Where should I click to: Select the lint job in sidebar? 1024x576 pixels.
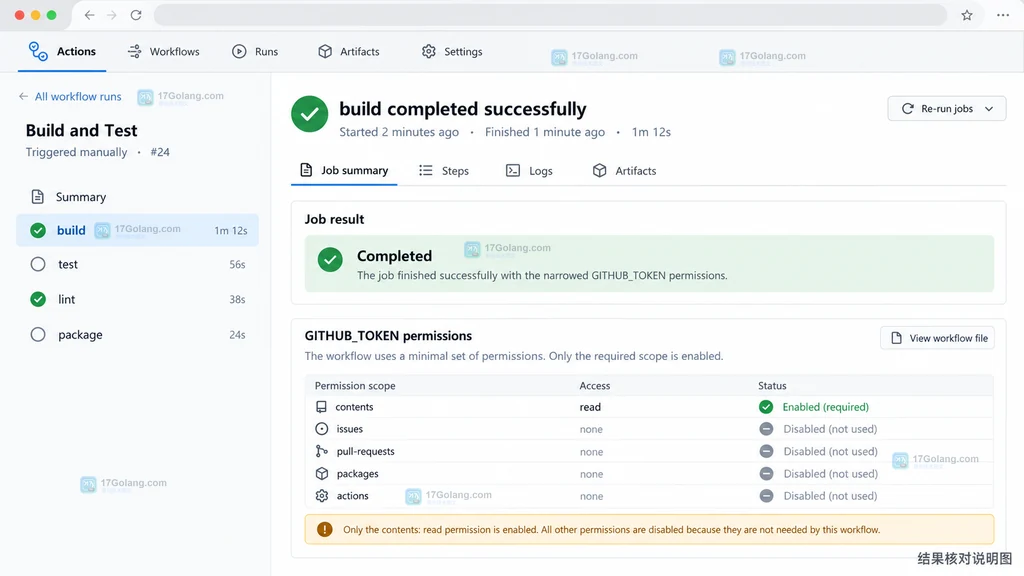click(137, 299)
